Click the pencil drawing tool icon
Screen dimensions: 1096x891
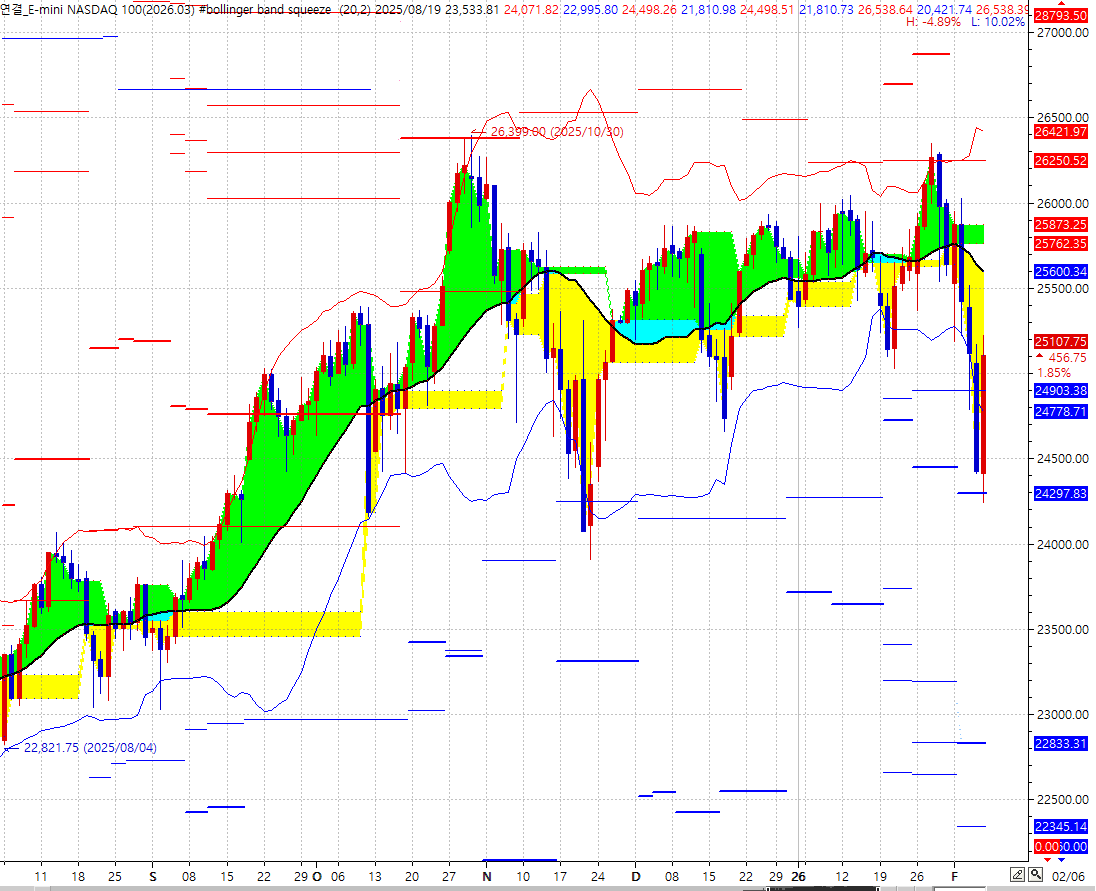click(x=1016, y=876)
